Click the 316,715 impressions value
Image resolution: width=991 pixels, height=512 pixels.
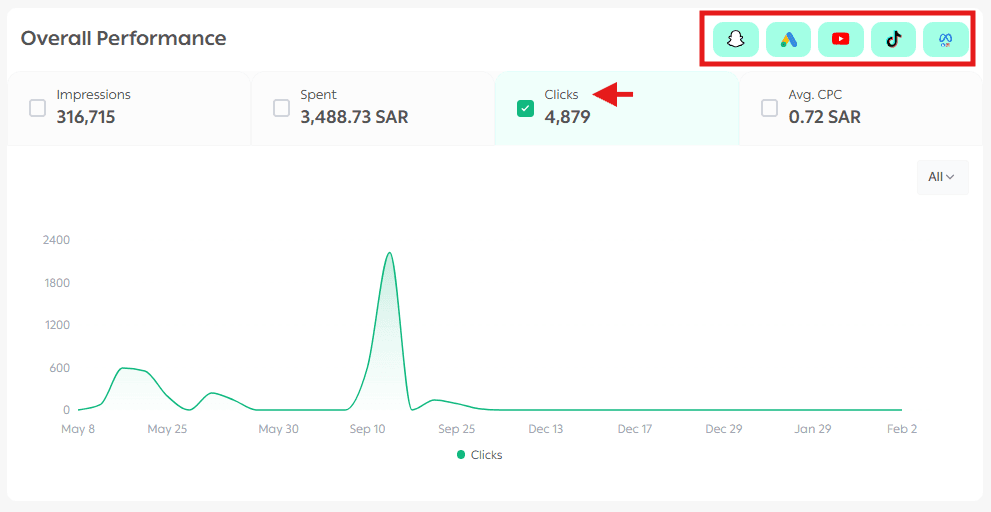pos(86,117)
